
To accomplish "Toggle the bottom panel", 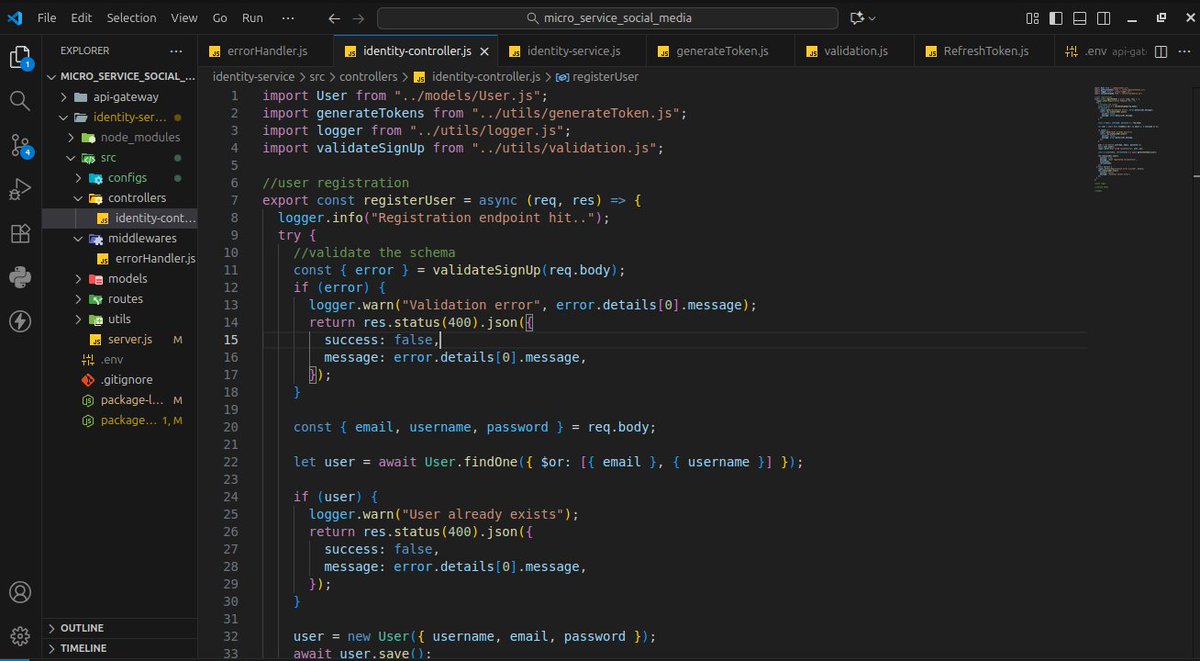I will pyautogui.click(x=1078, y=18).
